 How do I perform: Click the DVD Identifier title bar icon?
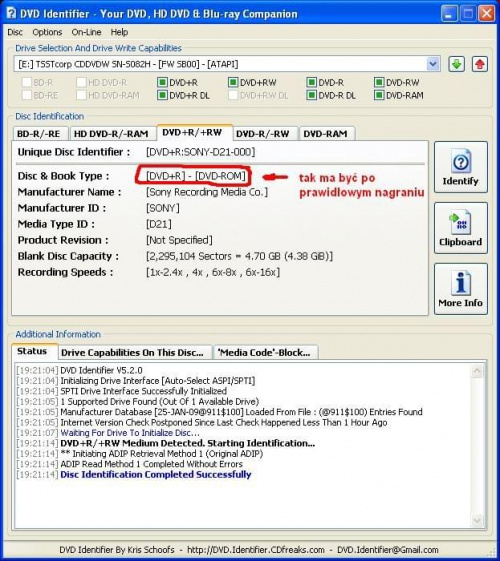[11, 14]
